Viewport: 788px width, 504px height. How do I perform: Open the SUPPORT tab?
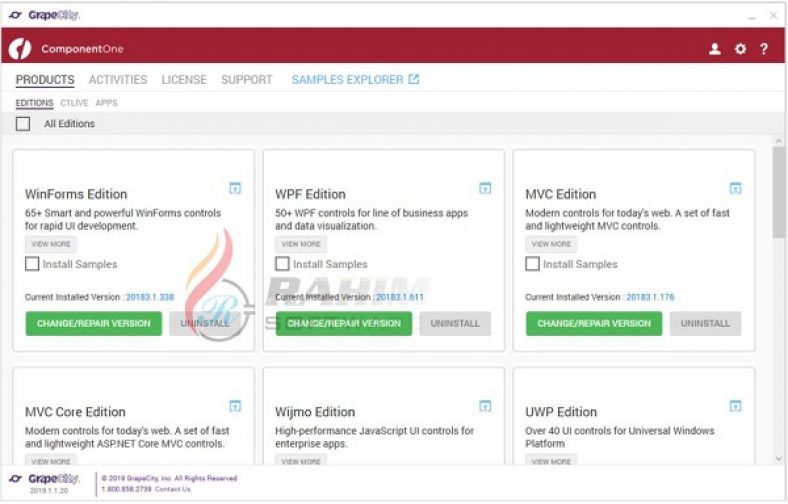(x=246, y=80)
